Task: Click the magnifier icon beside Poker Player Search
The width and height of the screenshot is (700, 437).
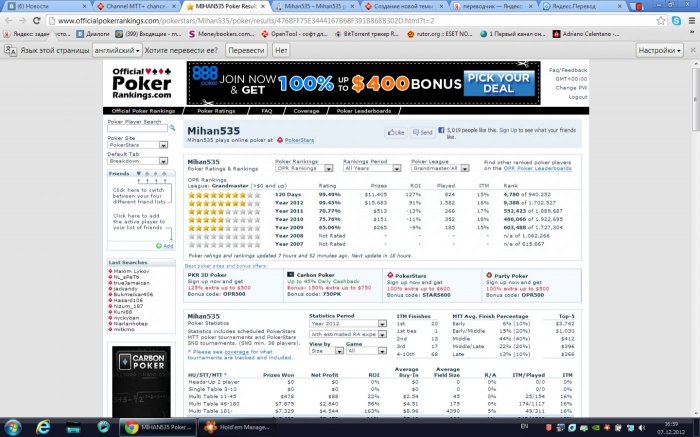Action: [x=172, y=128]
